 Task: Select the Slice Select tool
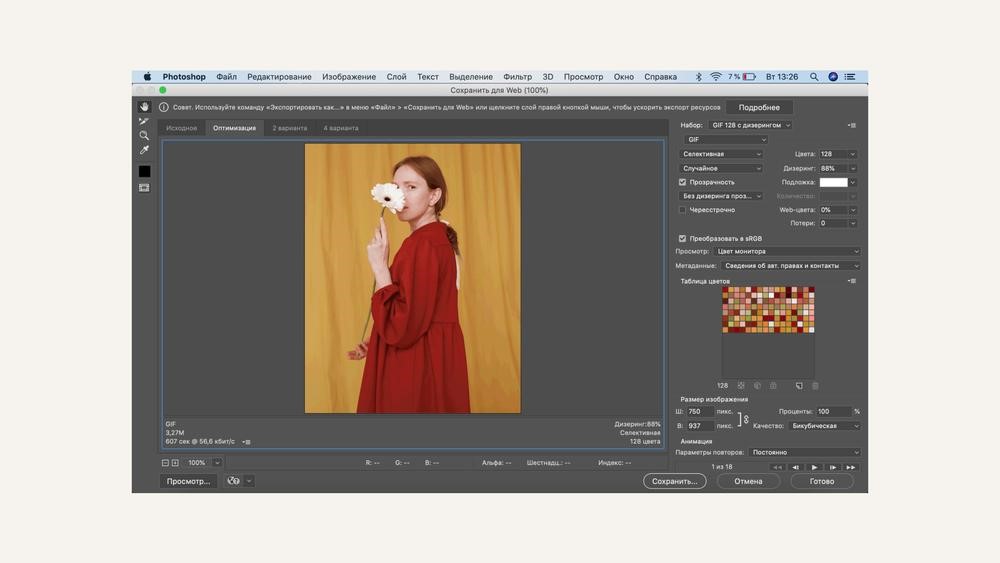144,121
